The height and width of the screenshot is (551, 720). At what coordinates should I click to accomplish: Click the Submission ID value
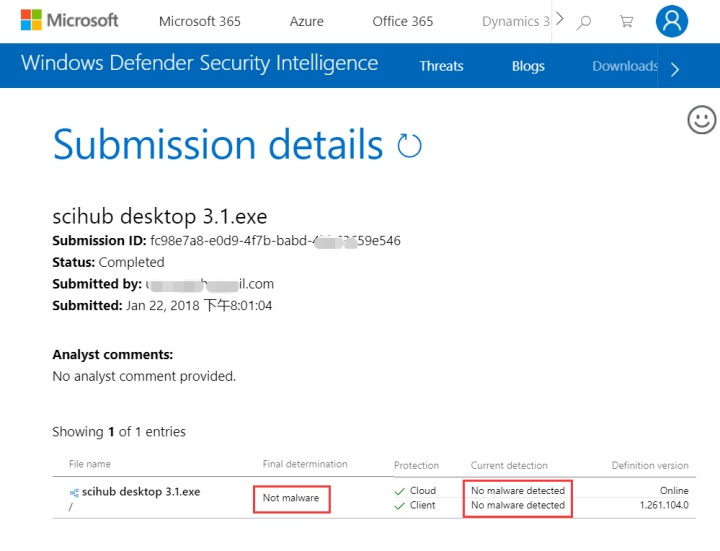point(276,241)
